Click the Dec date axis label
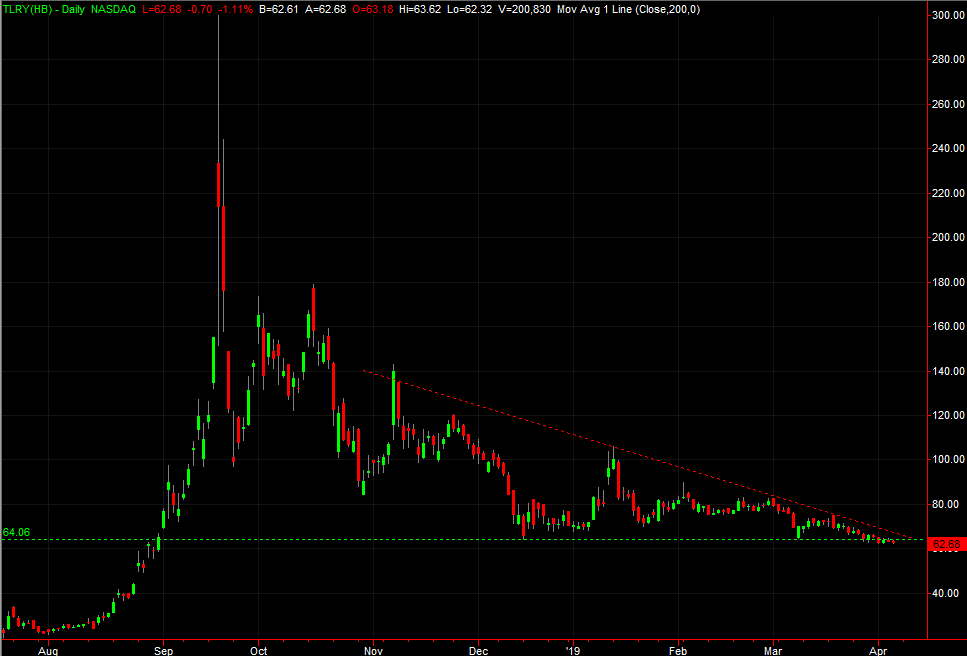 (x=478, y=650)
